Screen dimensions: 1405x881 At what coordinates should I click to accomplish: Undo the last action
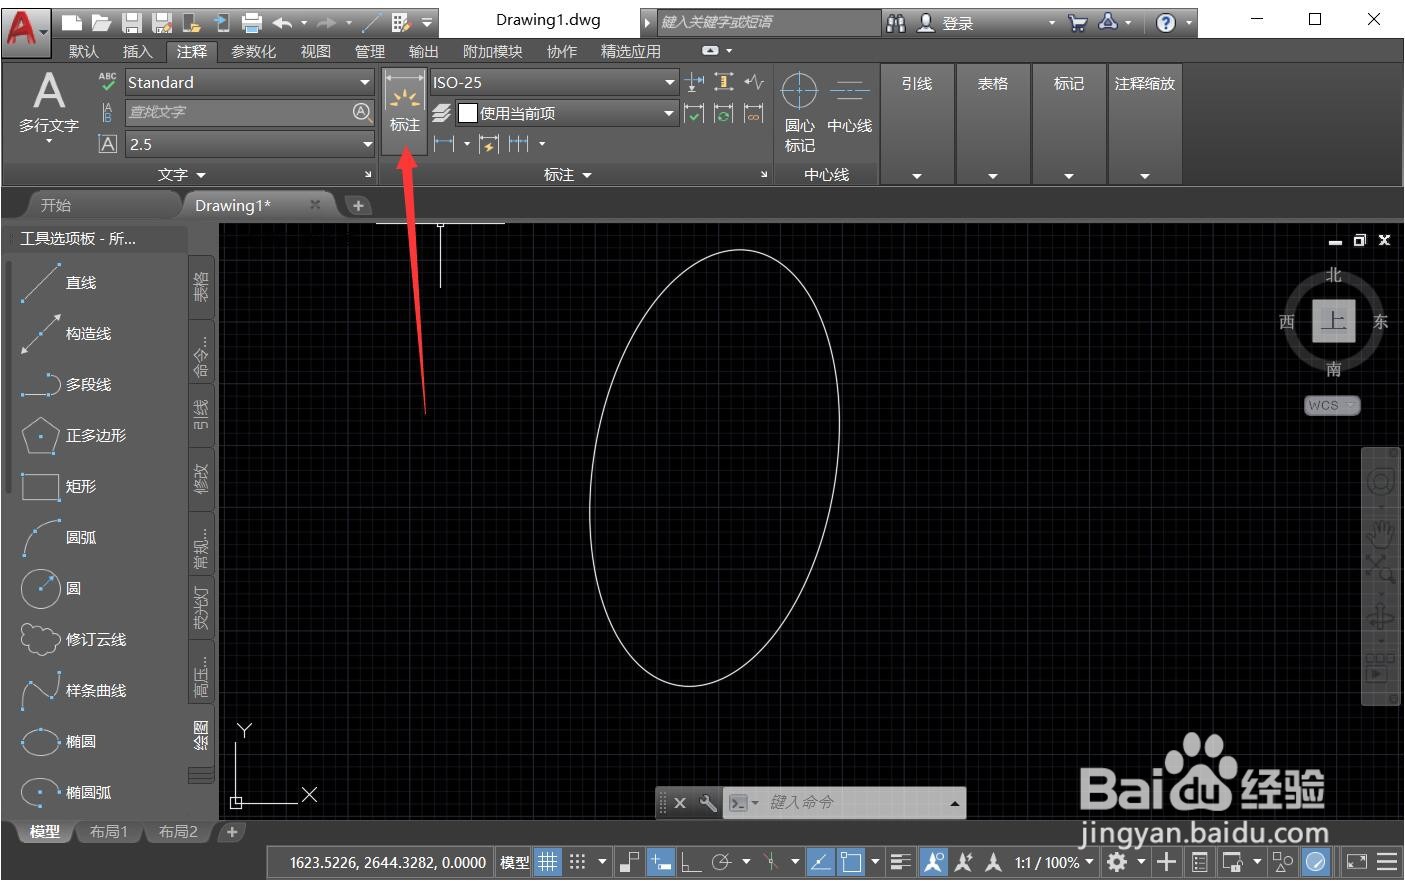click(x=282, y=22)
